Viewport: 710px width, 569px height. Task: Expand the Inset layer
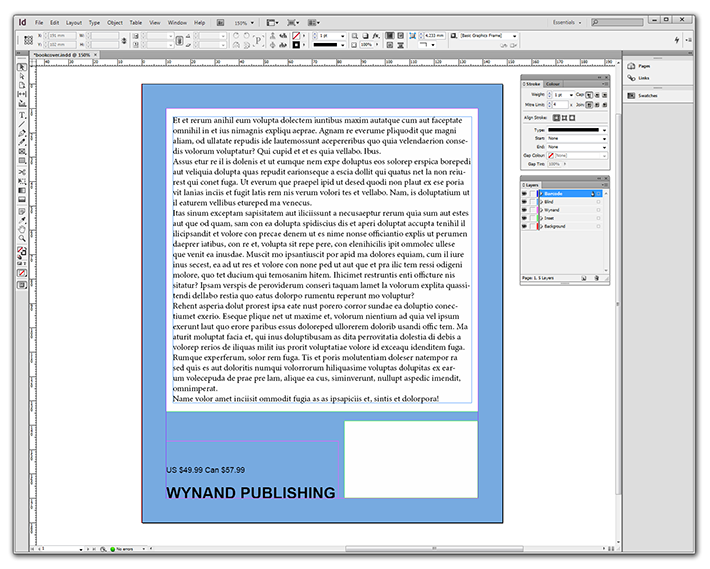[x=542, y=218]
